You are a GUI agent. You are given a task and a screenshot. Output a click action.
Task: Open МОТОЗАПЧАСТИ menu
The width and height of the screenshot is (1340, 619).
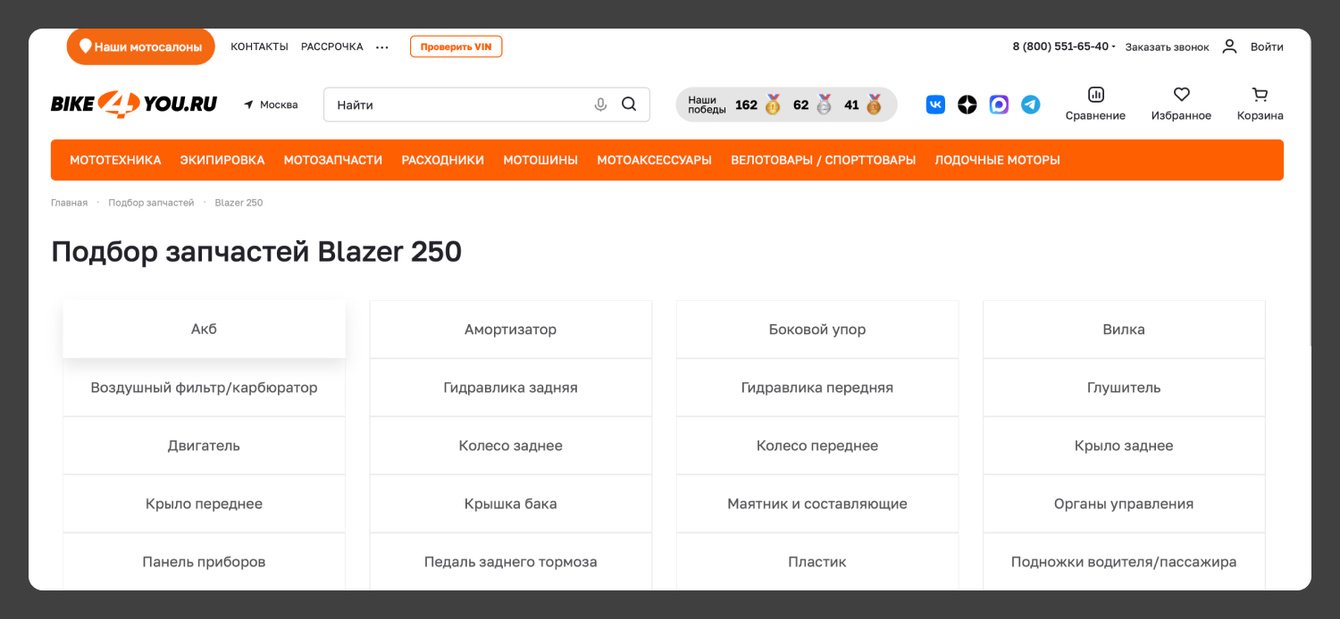[x=333, y=160]
